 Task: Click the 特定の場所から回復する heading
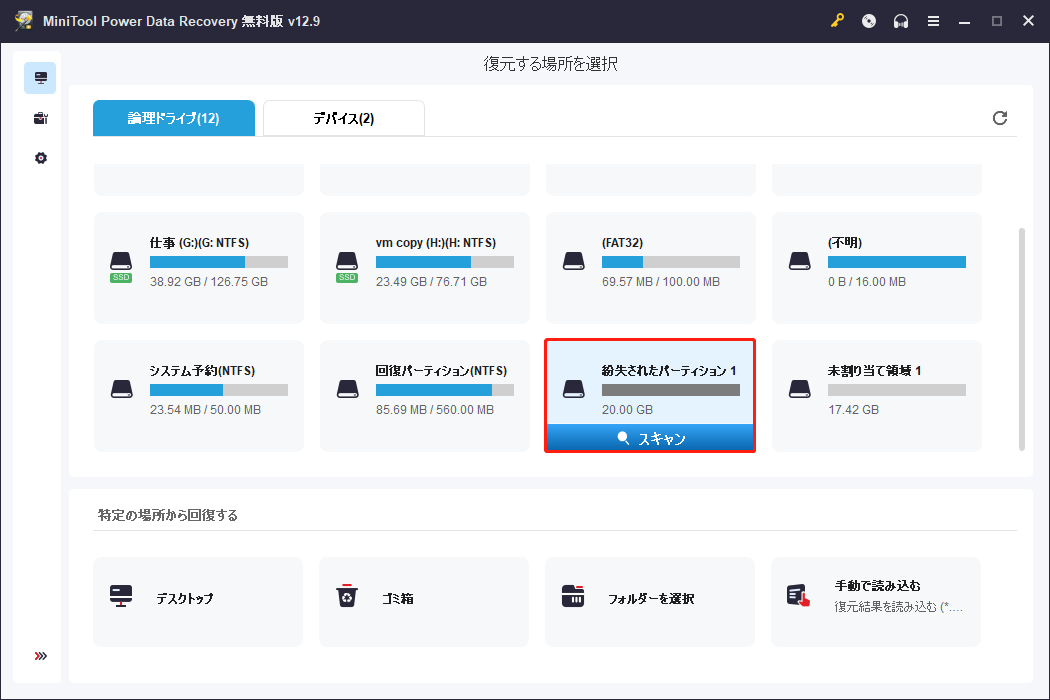[x=168, y=515]
